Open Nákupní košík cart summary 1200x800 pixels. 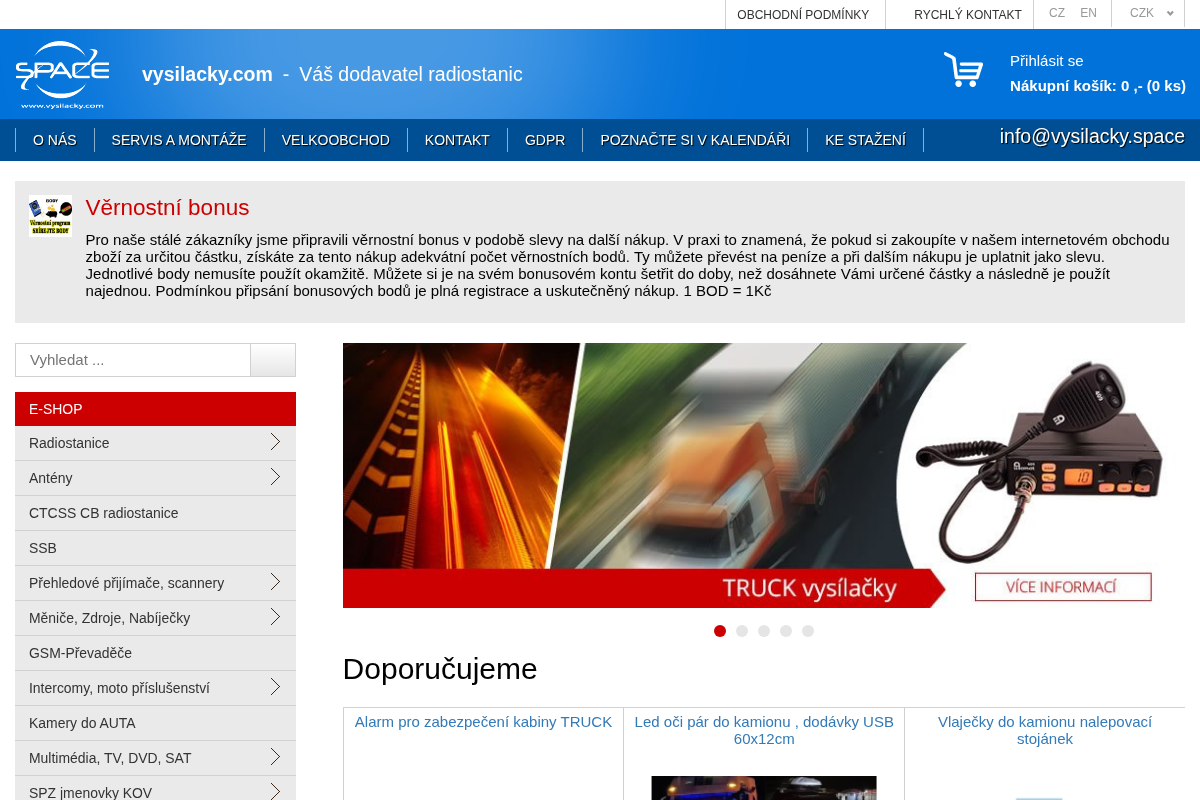[x=1097, y=85]
